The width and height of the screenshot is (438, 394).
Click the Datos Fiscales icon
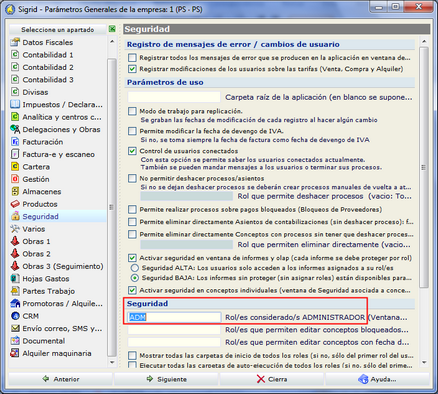tap(15, 42)
